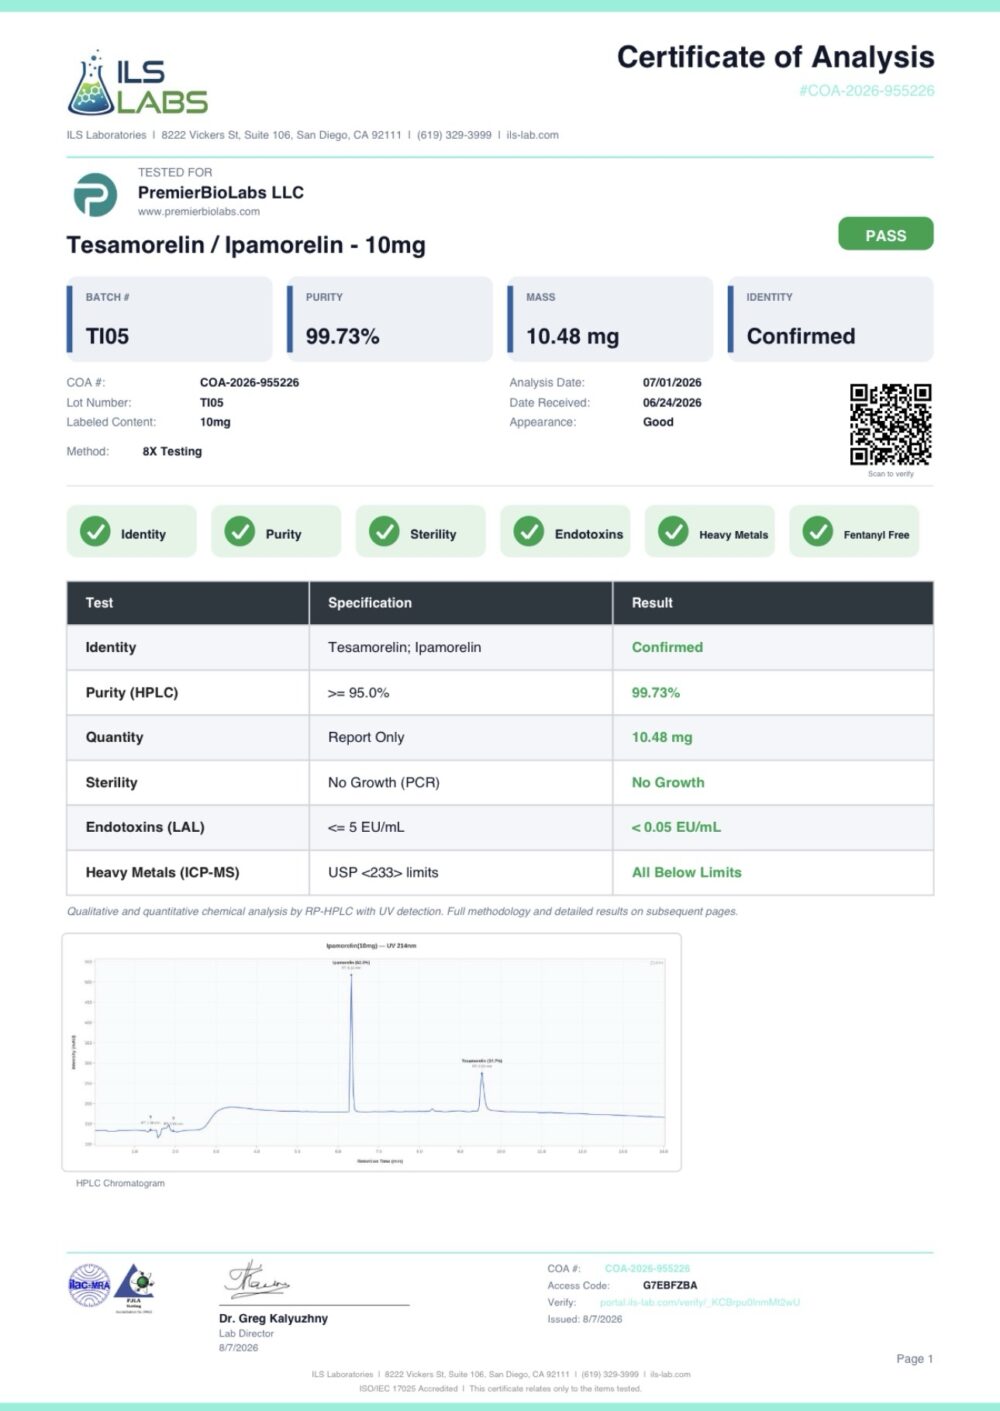Viewport: 1000px width, 1411px height.
Task: Click the green '99.73%' table result
Action: pyautogui.click(x=655, y=692)
